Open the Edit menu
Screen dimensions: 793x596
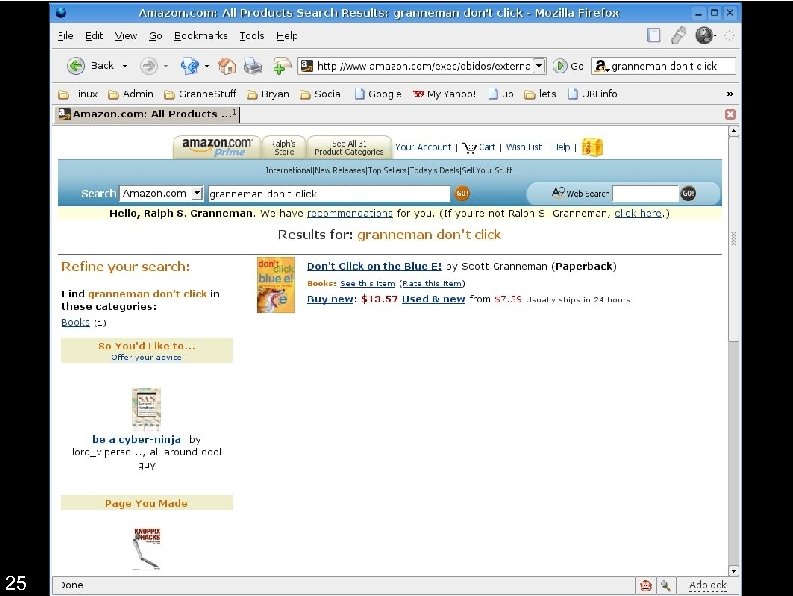coord(94,36)
